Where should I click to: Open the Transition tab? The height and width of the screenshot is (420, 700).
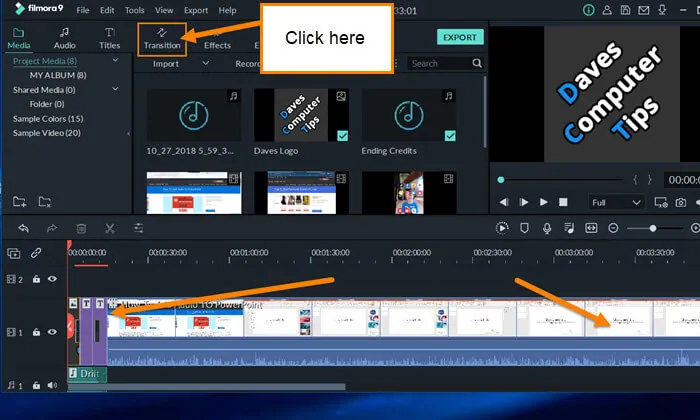click(162, 39)
